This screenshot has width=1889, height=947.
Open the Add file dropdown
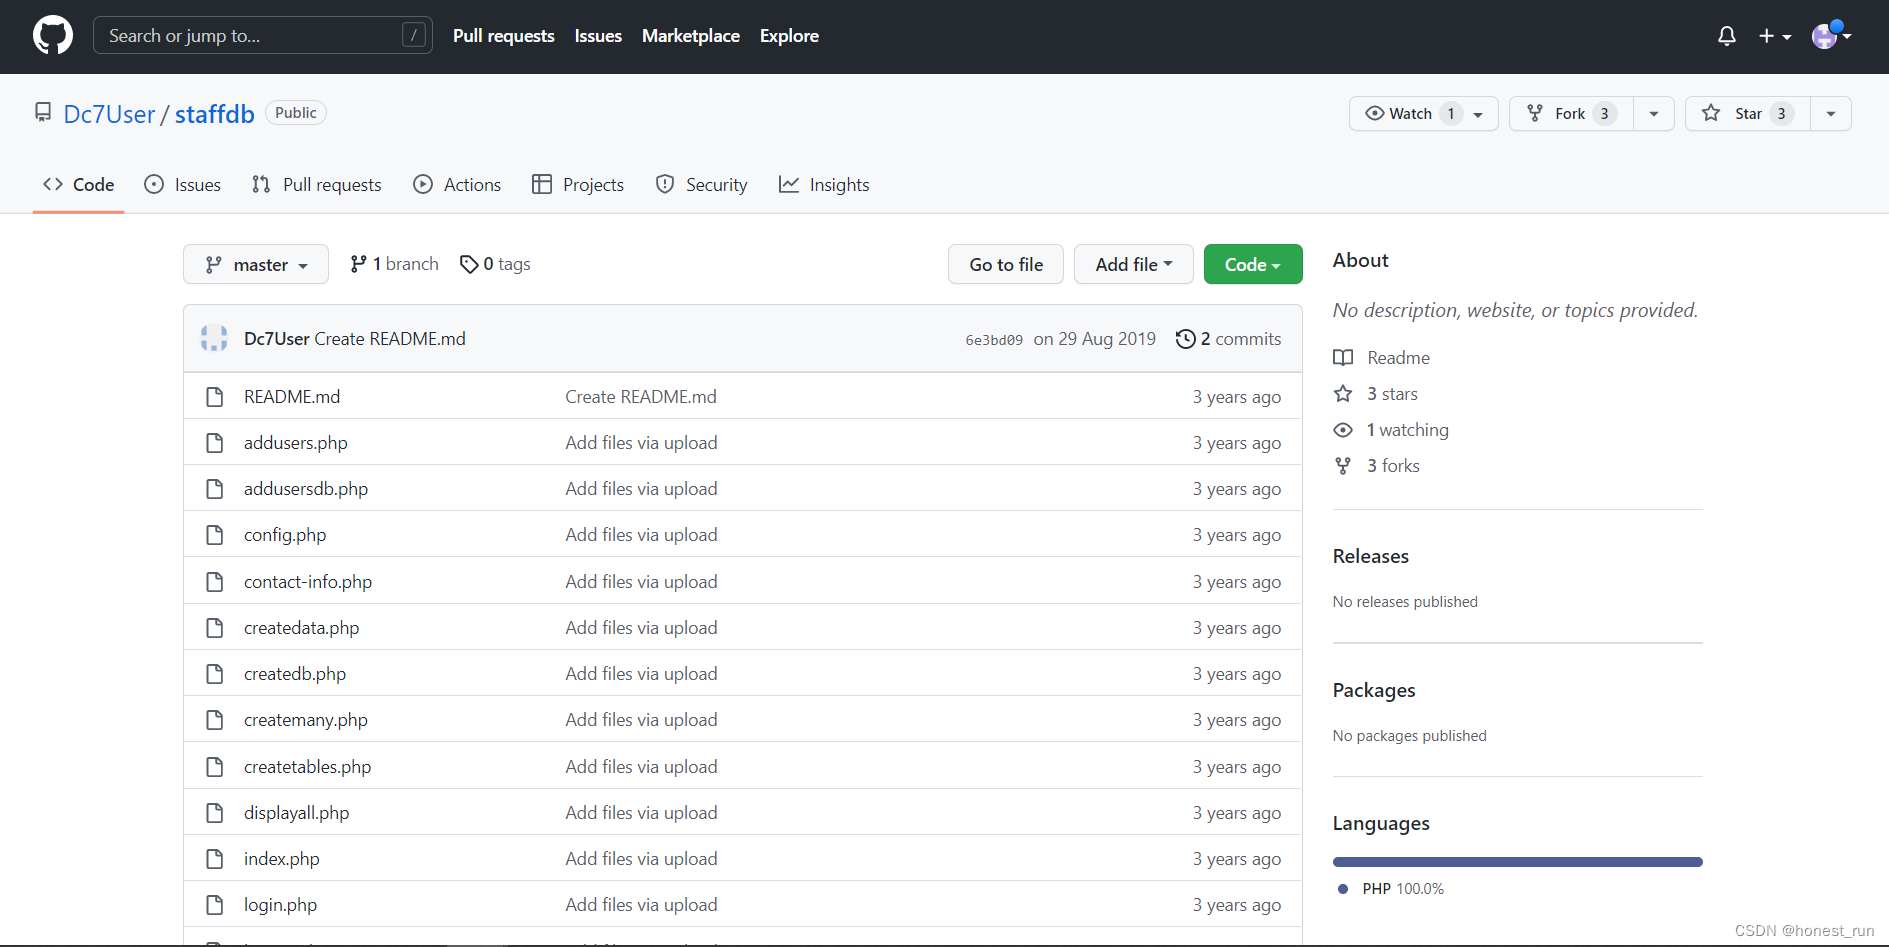coord(1134,264)
